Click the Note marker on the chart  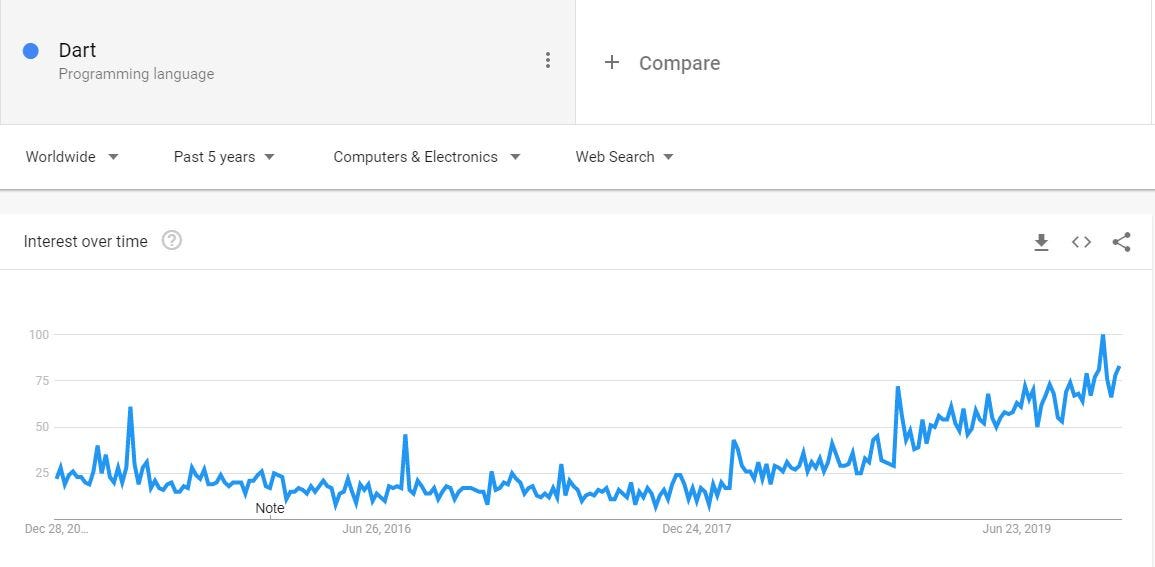pos(270,508)
